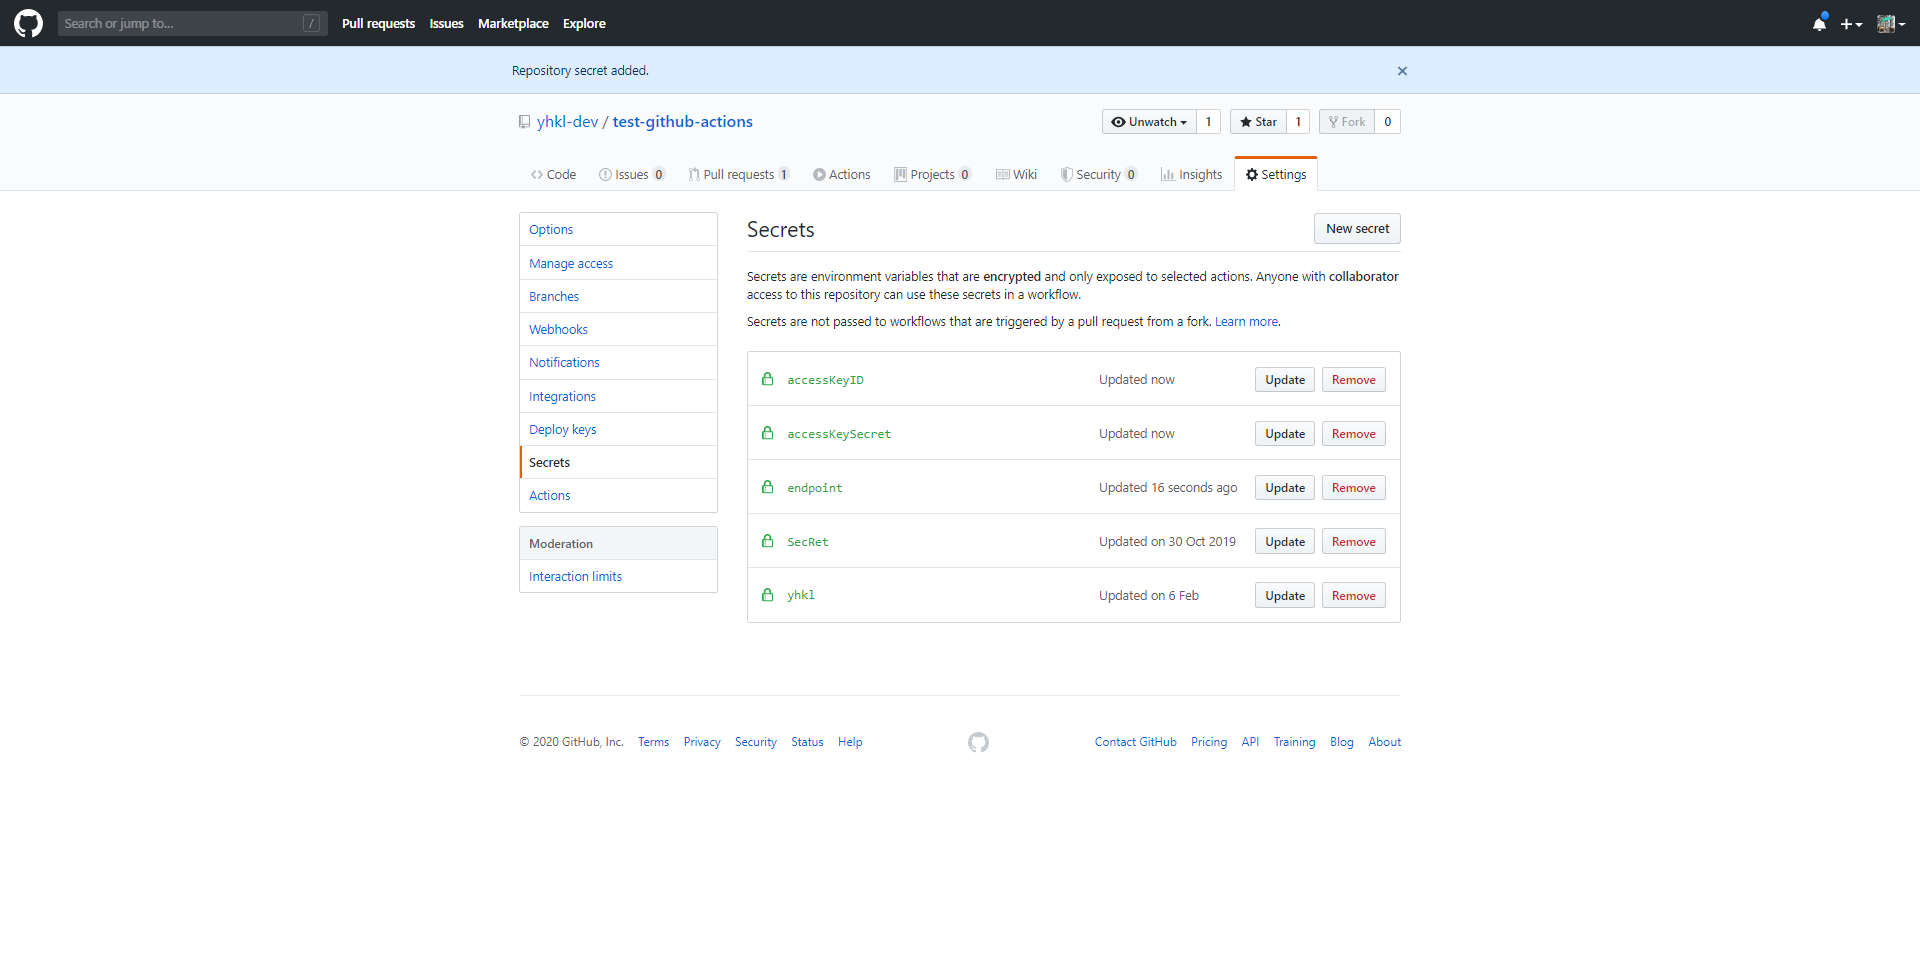
Task: Open the plus create-new dropdown
Action: (1851, 24)
